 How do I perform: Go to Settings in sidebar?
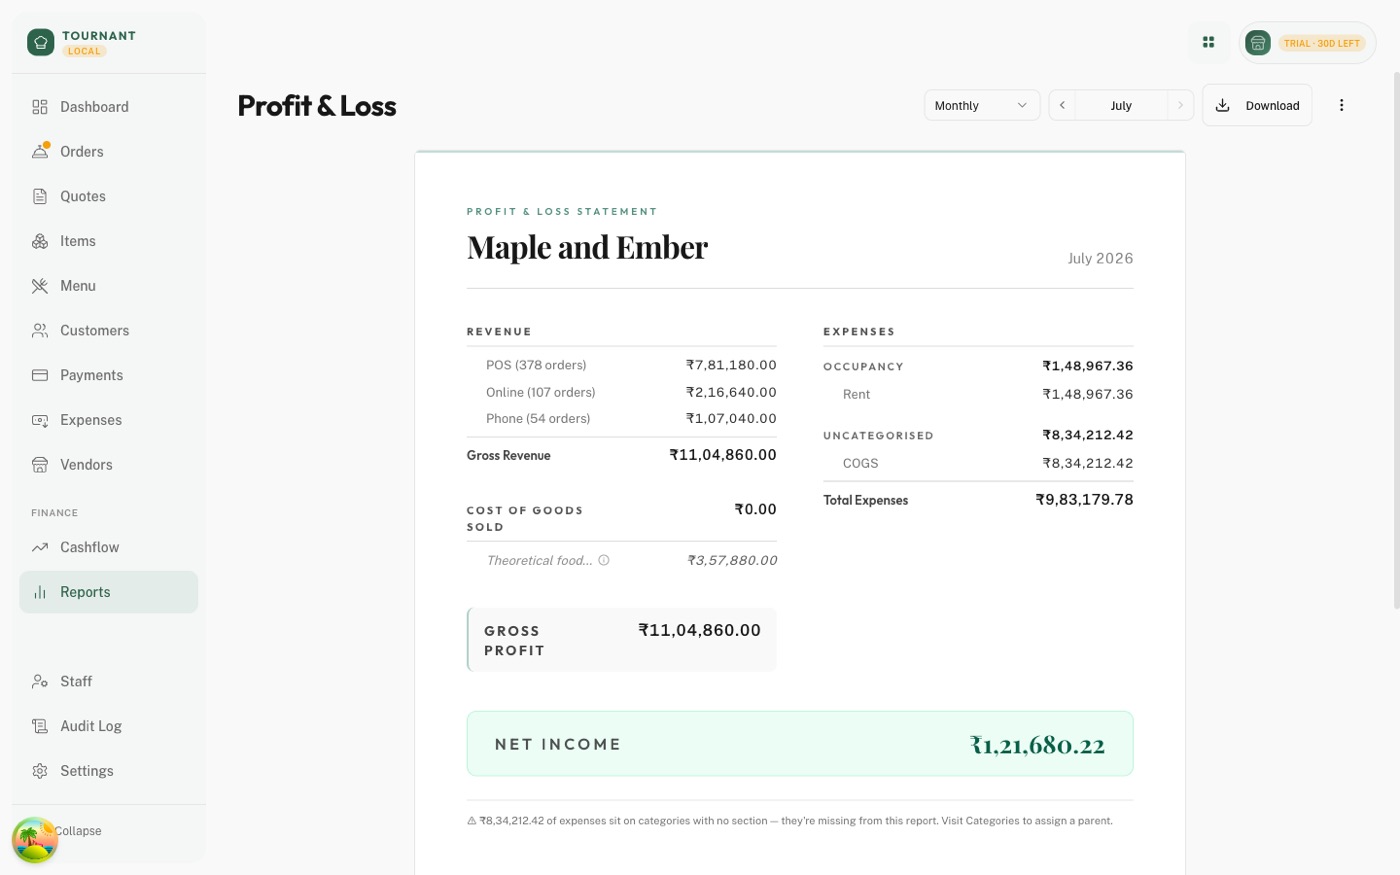point(109,771)
